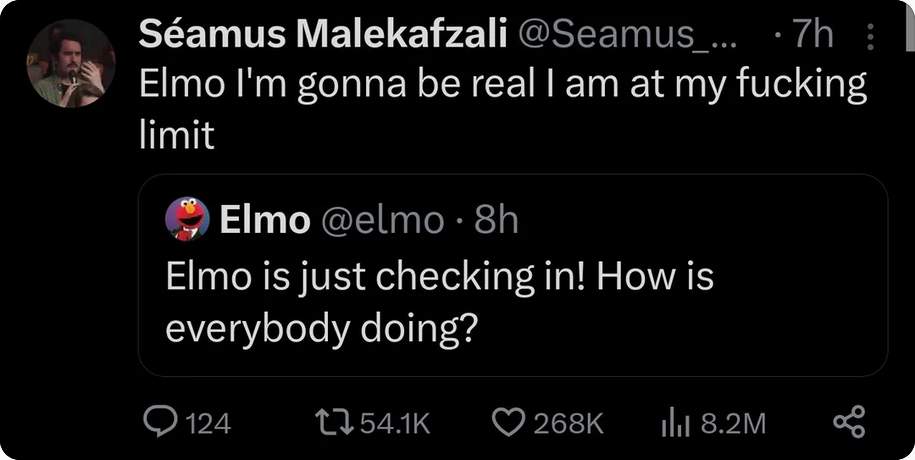
Task: Click the 7h timestamp of the tweet
Action: pyautogui.click(x=809, y=36)
